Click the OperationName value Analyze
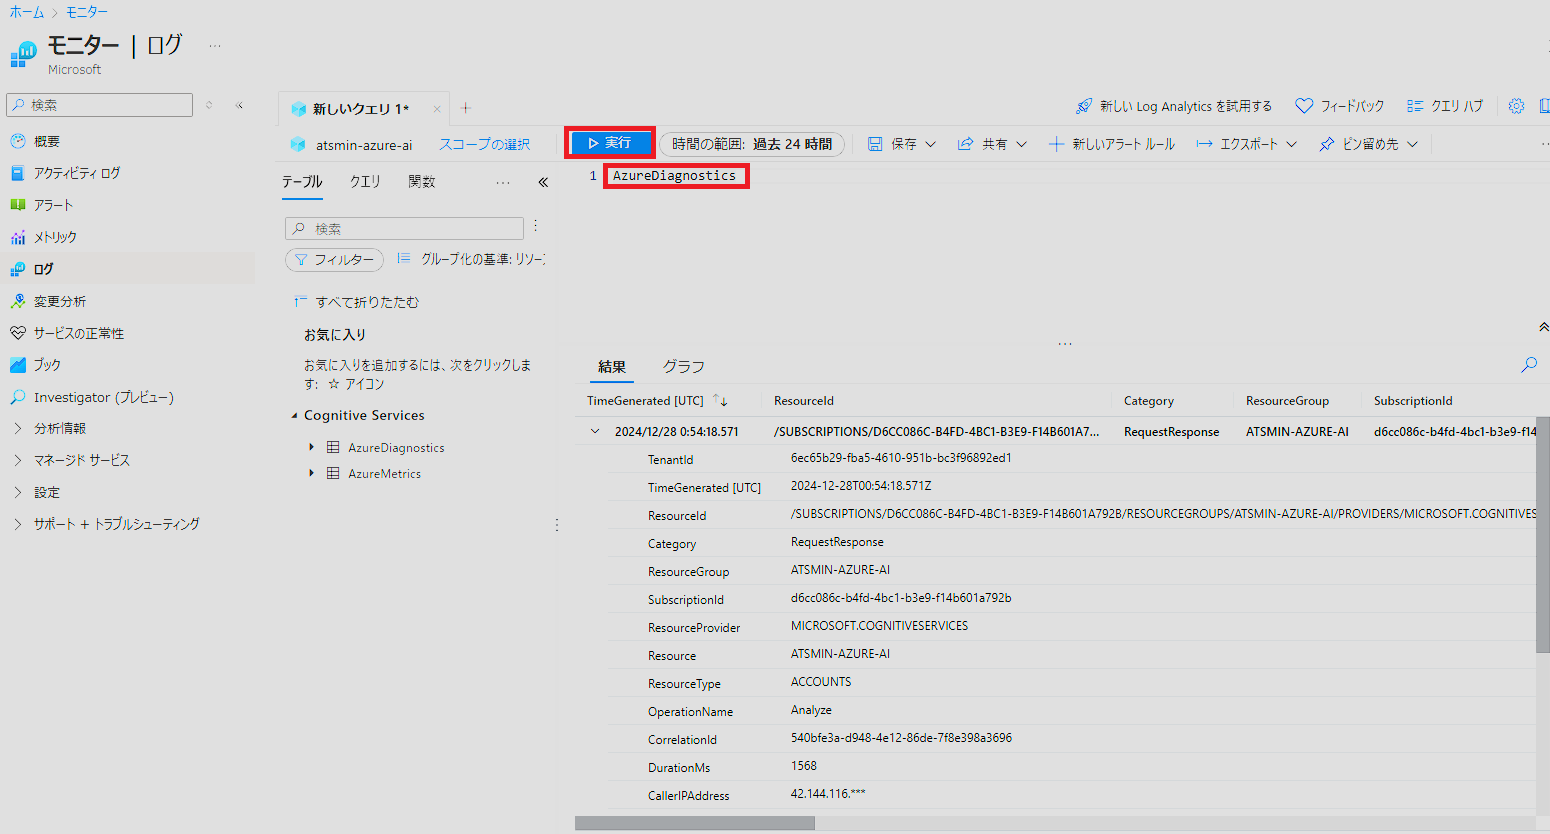The width and height of the screenshot is (1550, 834). pyautogui.click(x=811, y=710)
